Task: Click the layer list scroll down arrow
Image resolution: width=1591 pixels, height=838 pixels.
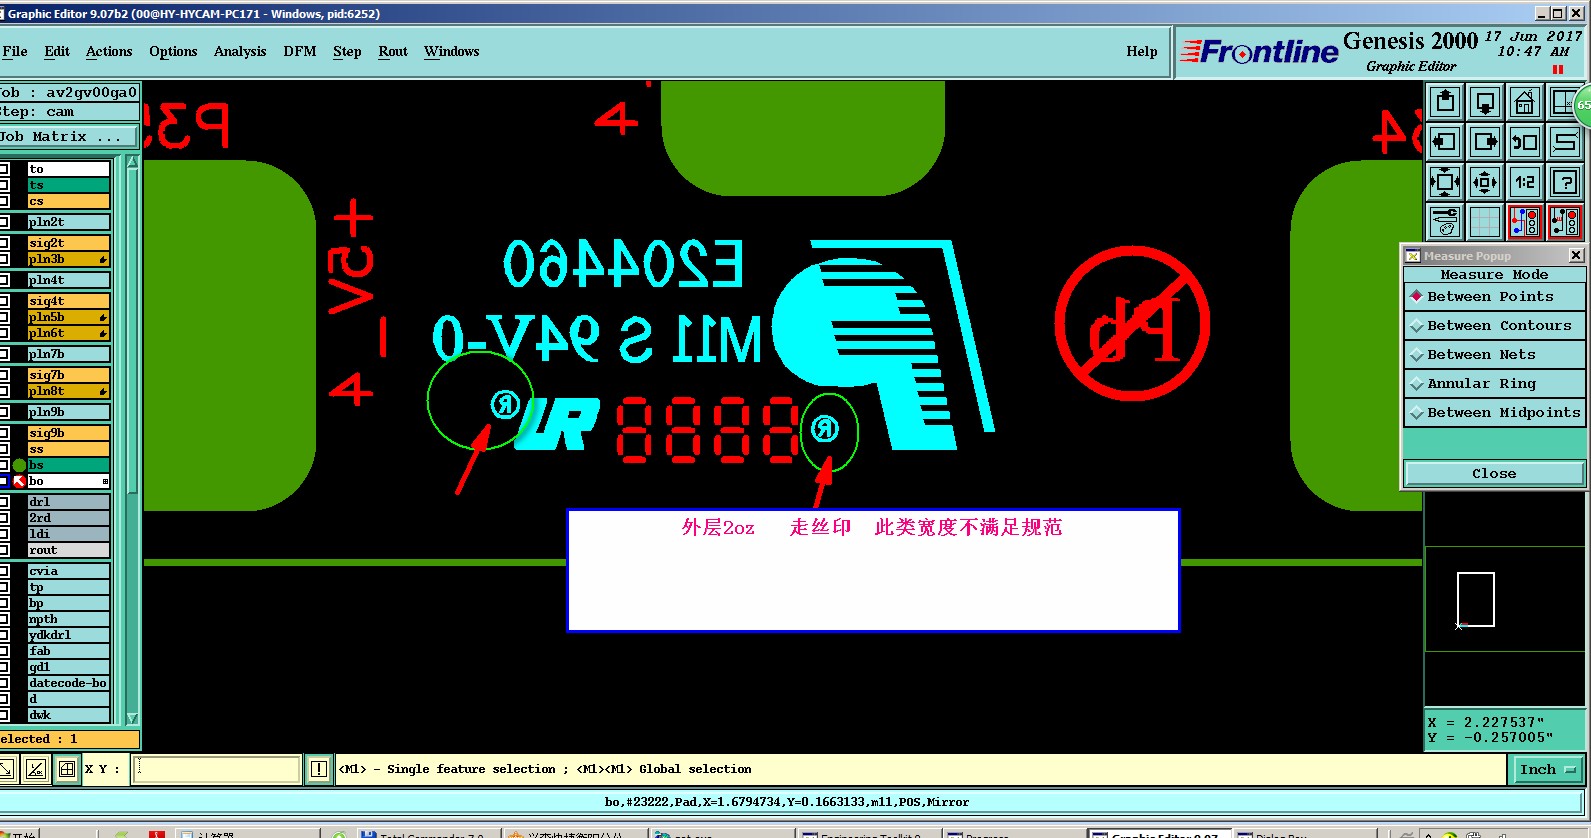Action: point(132,719)
